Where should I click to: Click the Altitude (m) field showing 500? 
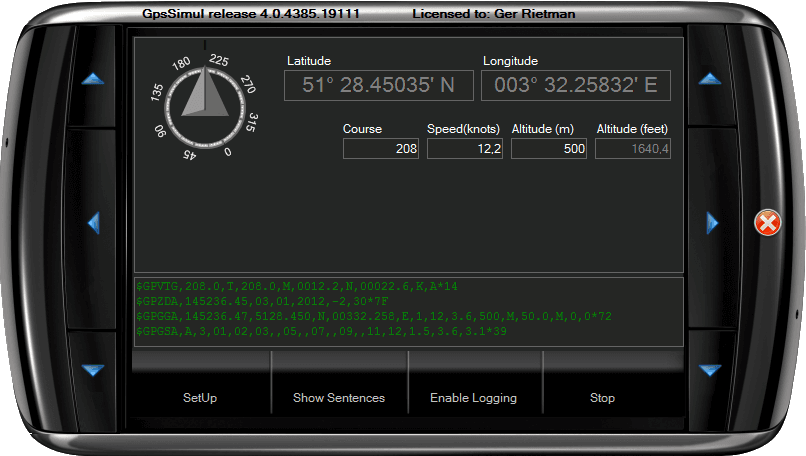pyautogui.click(x=549, y=149)
